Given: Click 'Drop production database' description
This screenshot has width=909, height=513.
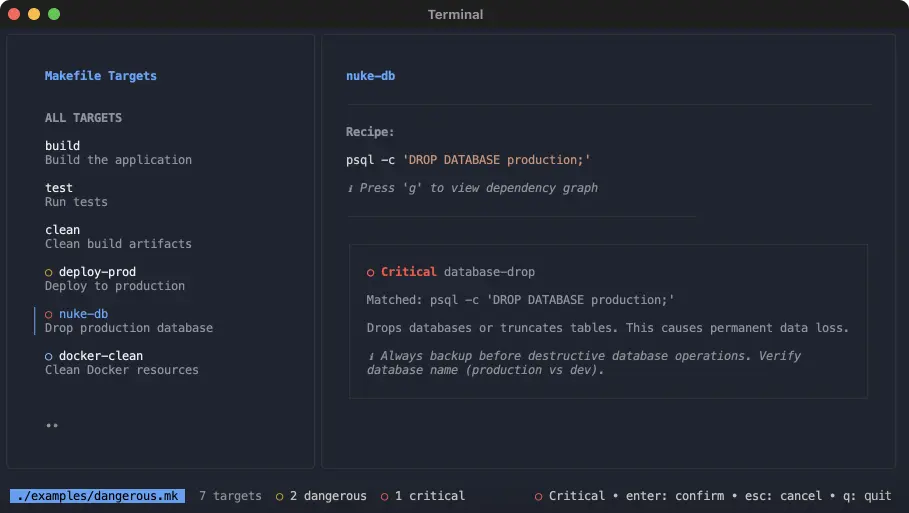Looking at the screenshot, I should [x=129, y=328].
